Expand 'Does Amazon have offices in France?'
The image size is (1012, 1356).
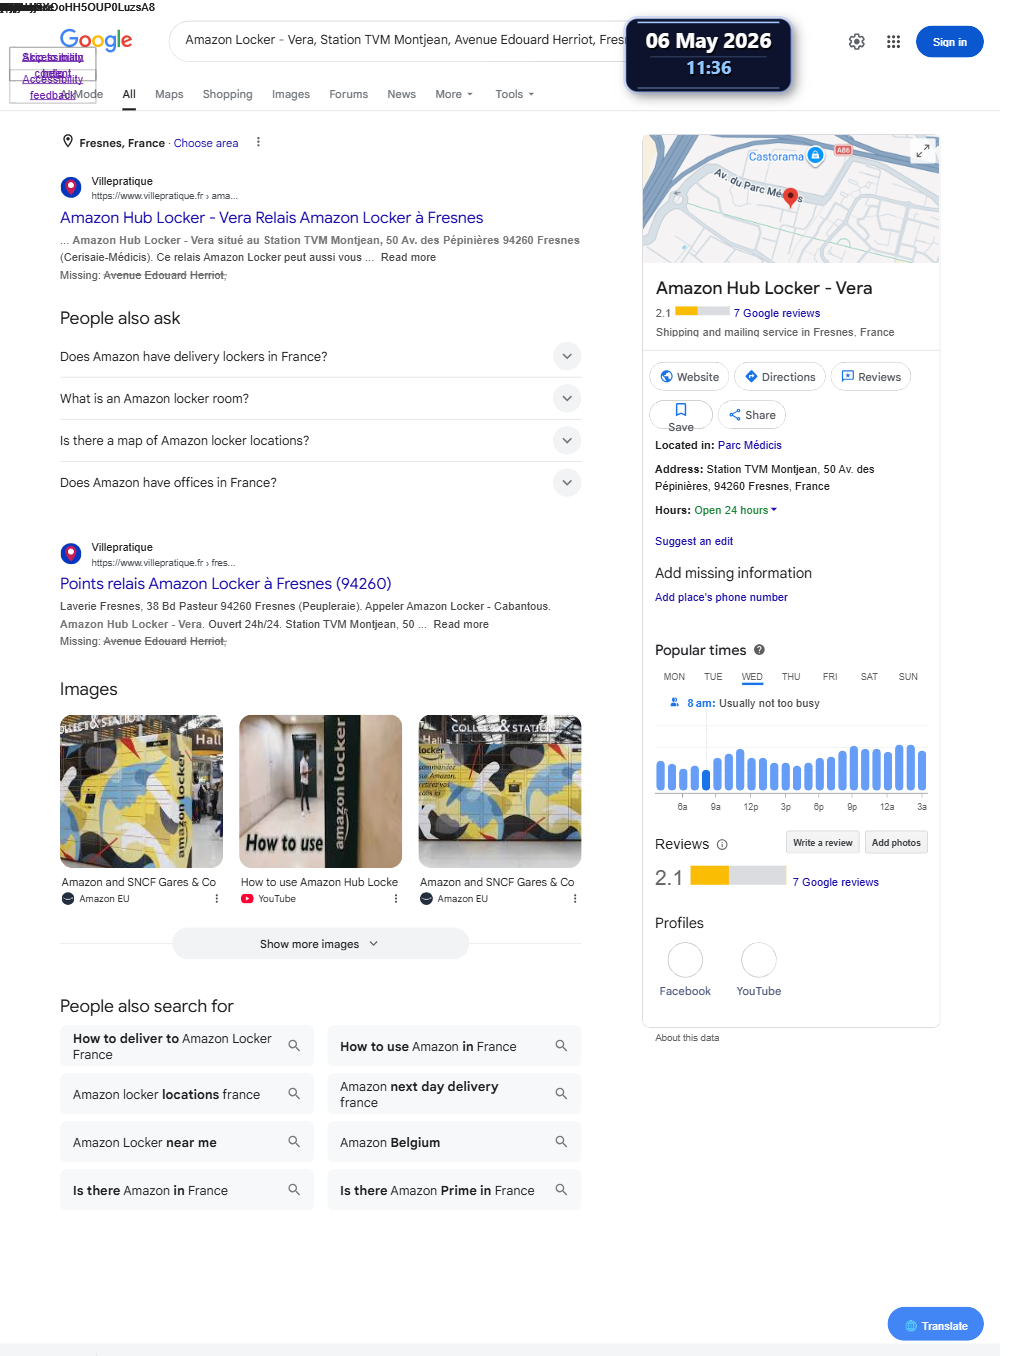[320, 483]
